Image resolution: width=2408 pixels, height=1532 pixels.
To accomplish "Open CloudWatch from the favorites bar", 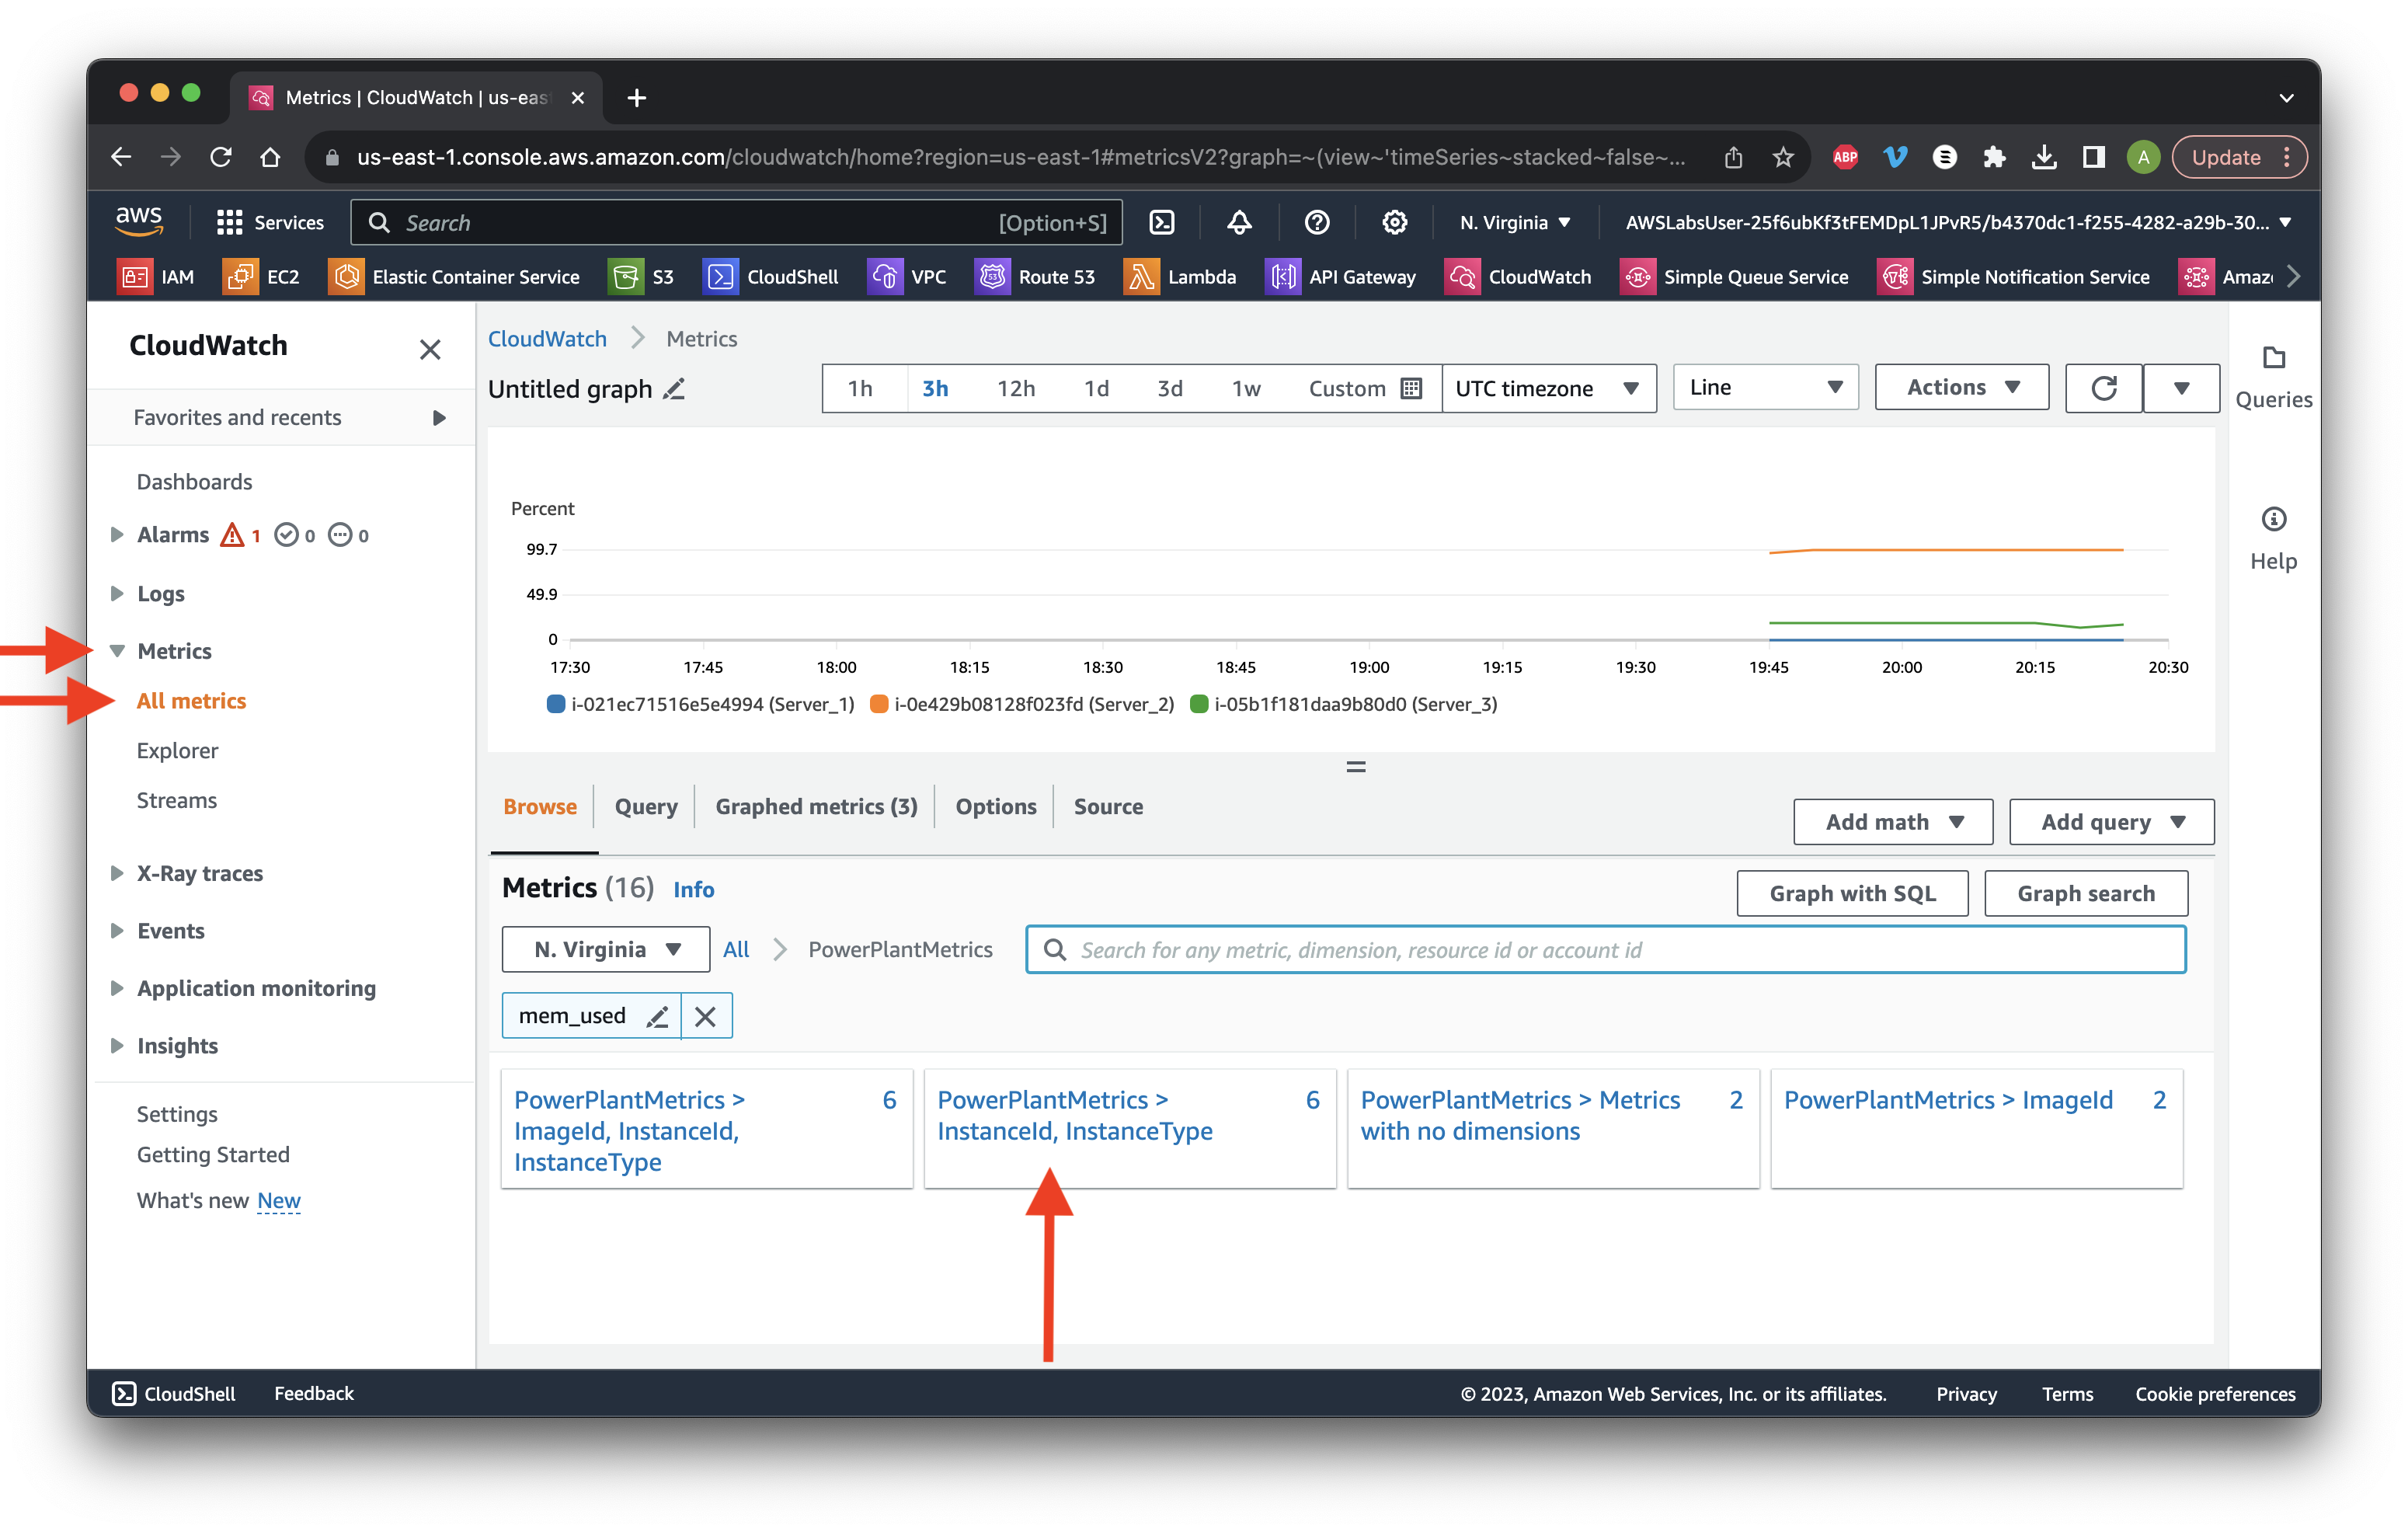I will point(1519,277).
